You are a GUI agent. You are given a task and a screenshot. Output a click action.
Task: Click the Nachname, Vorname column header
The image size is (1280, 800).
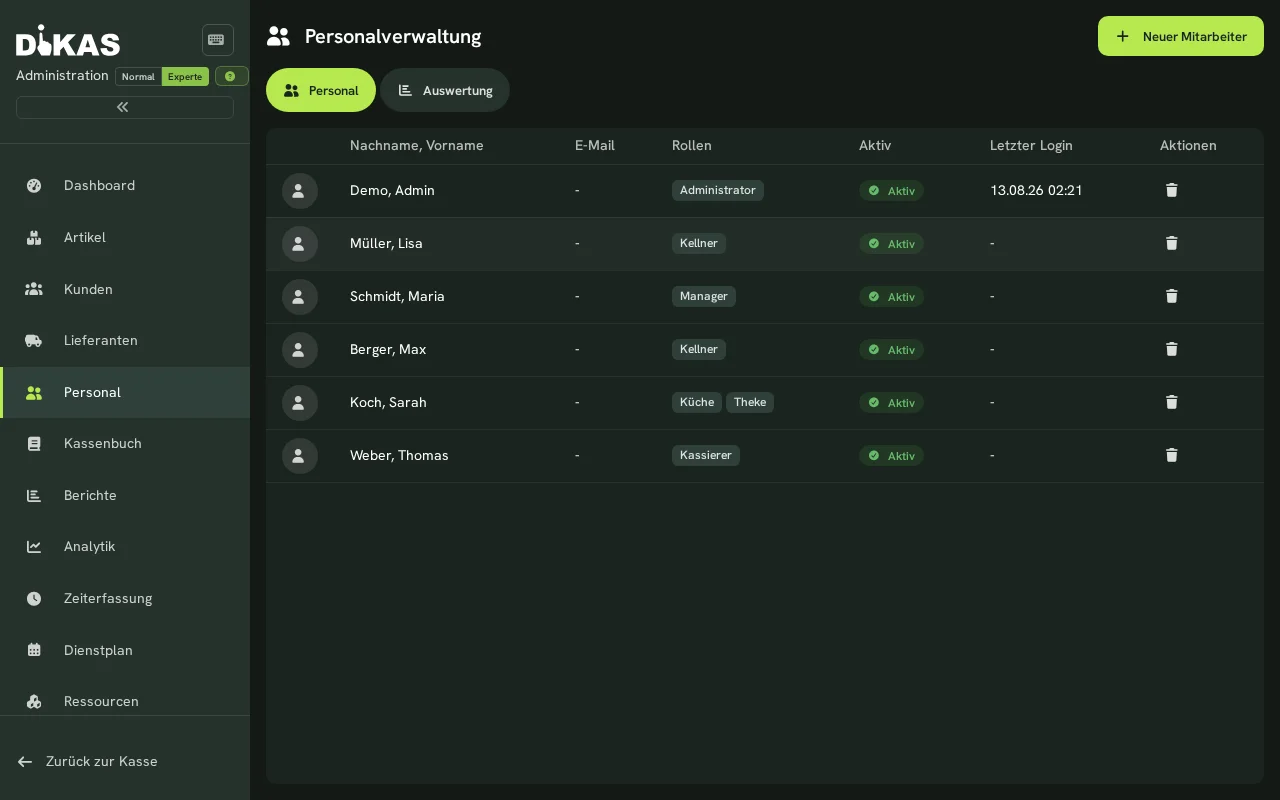coord(417,145)
